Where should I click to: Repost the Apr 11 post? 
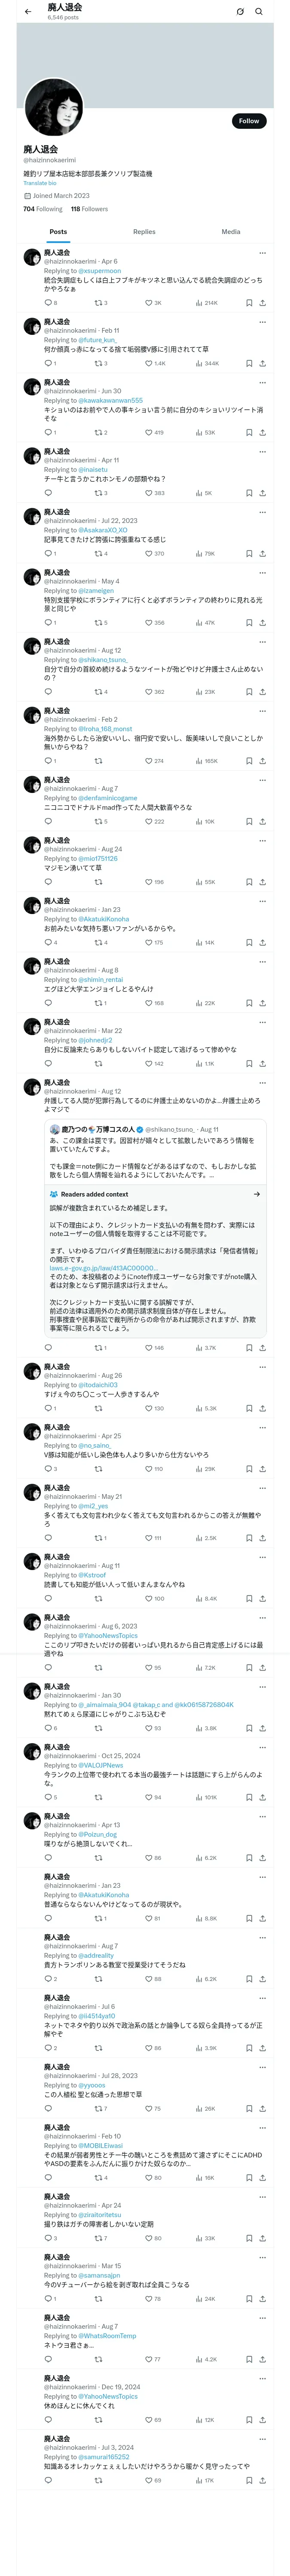point(98,493)
